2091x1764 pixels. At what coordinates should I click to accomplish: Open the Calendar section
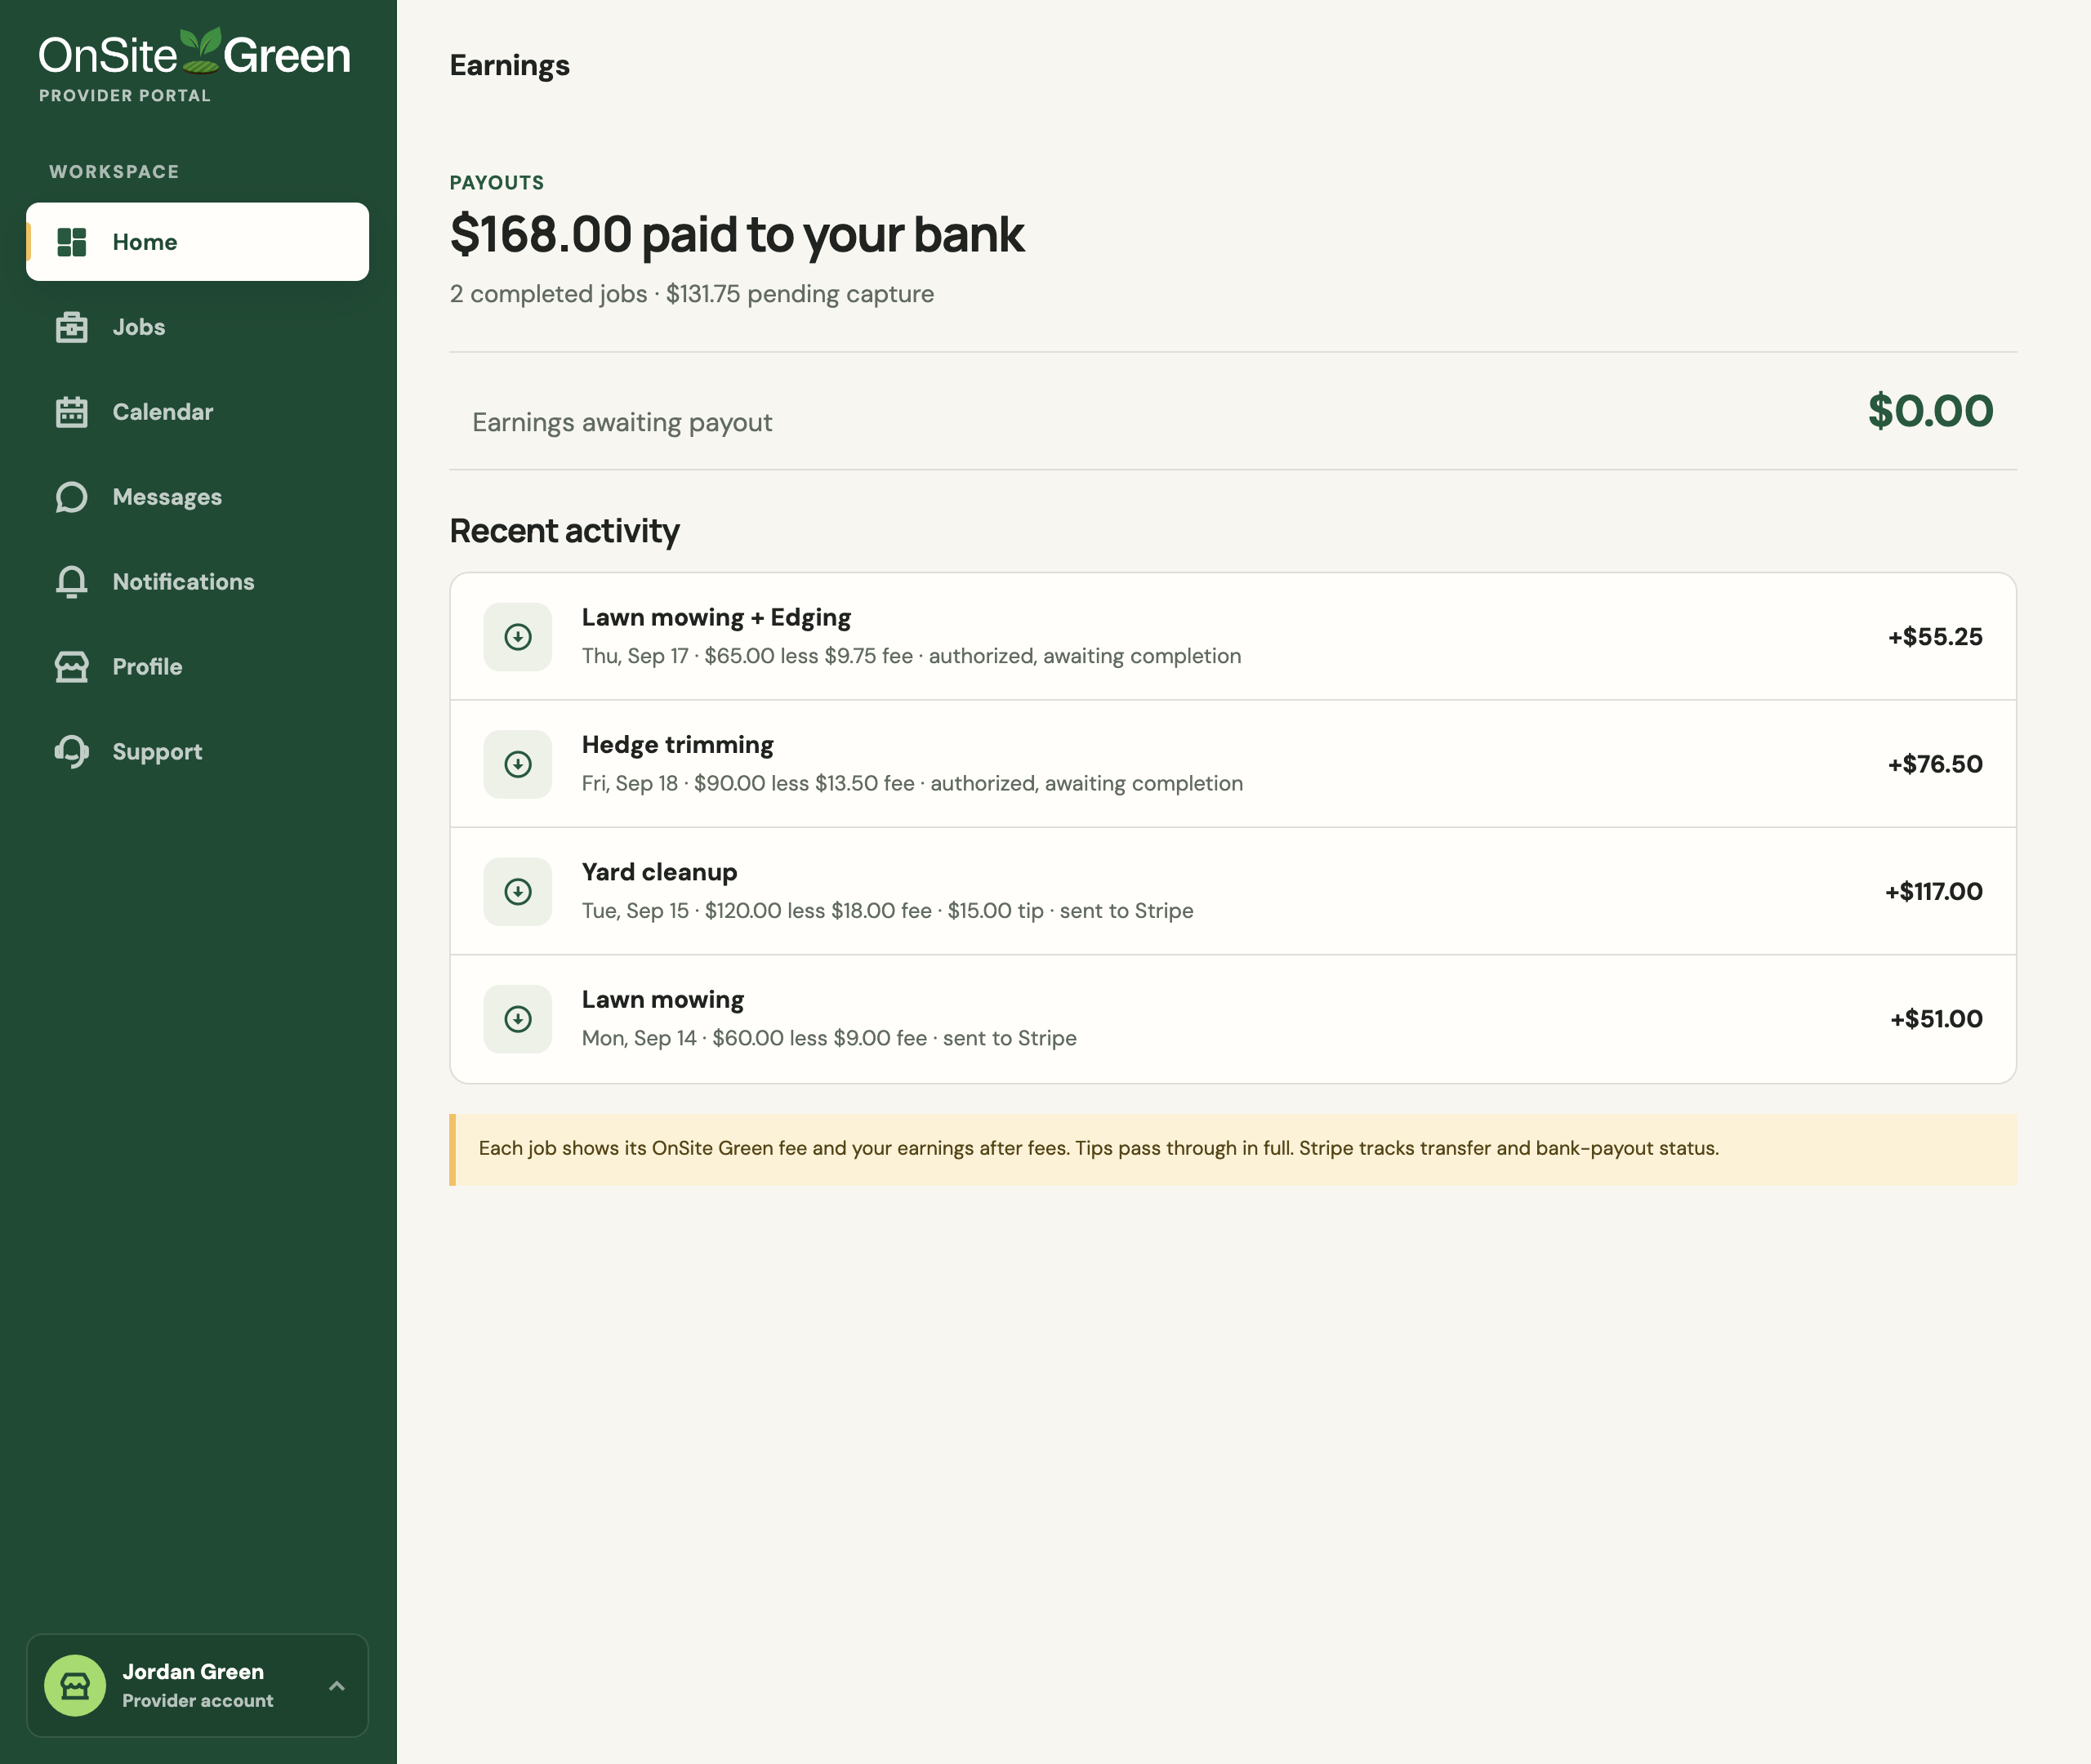click(x=197, y=412)
